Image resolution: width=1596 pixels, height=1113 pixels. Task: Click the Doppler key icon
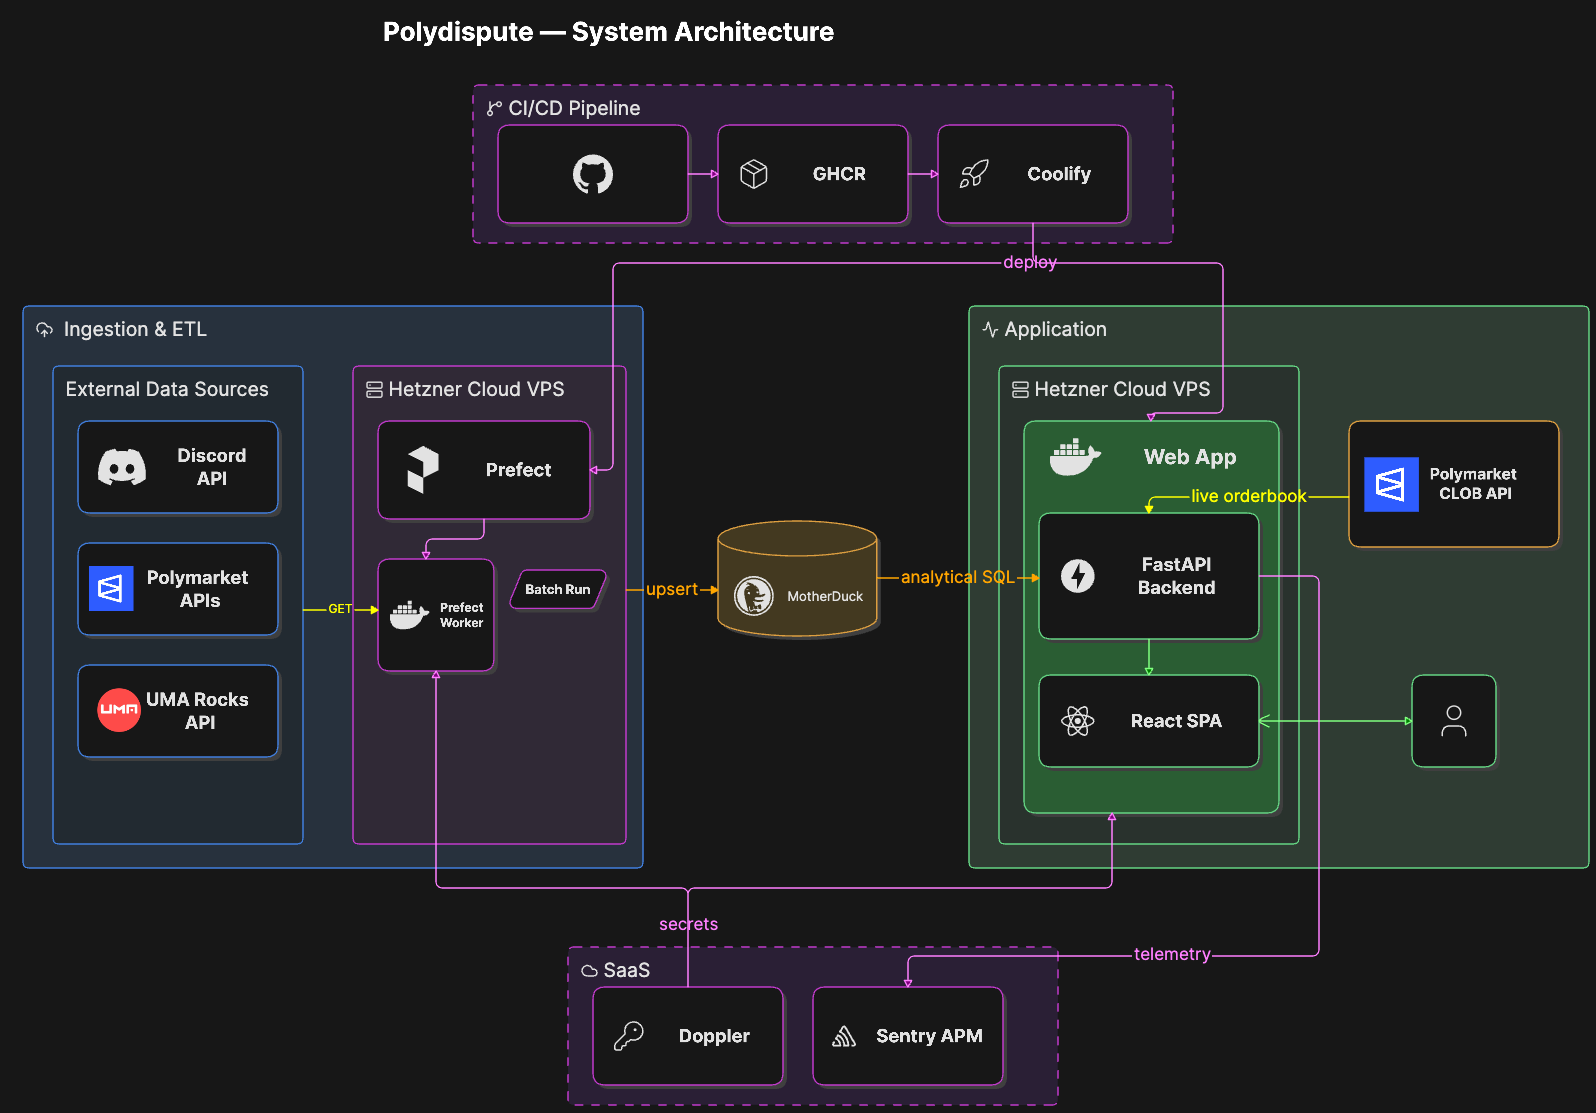[629, 1036]
